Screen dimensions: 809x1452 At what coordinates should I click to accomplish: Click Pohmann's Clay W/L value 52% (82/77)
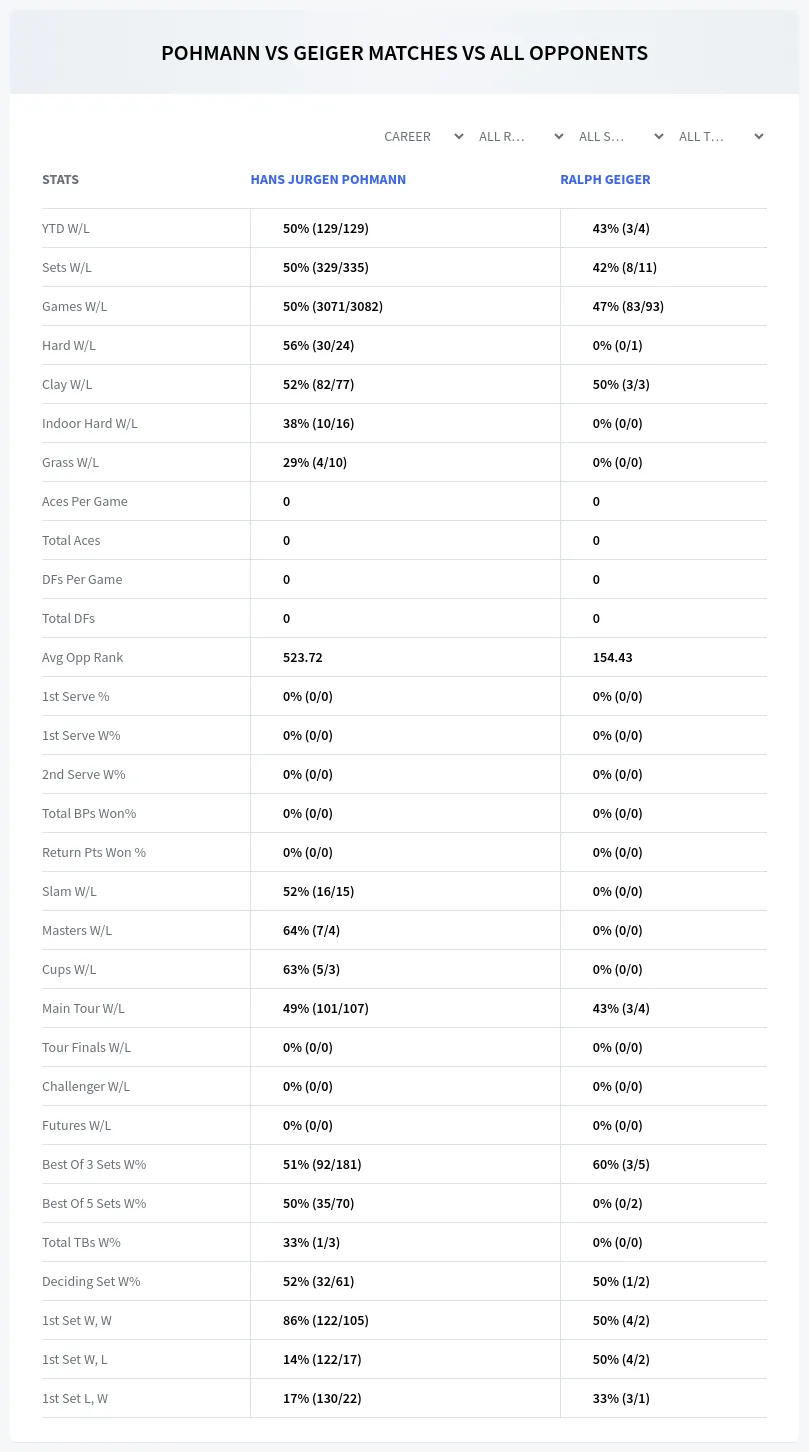tap(318, 384)
